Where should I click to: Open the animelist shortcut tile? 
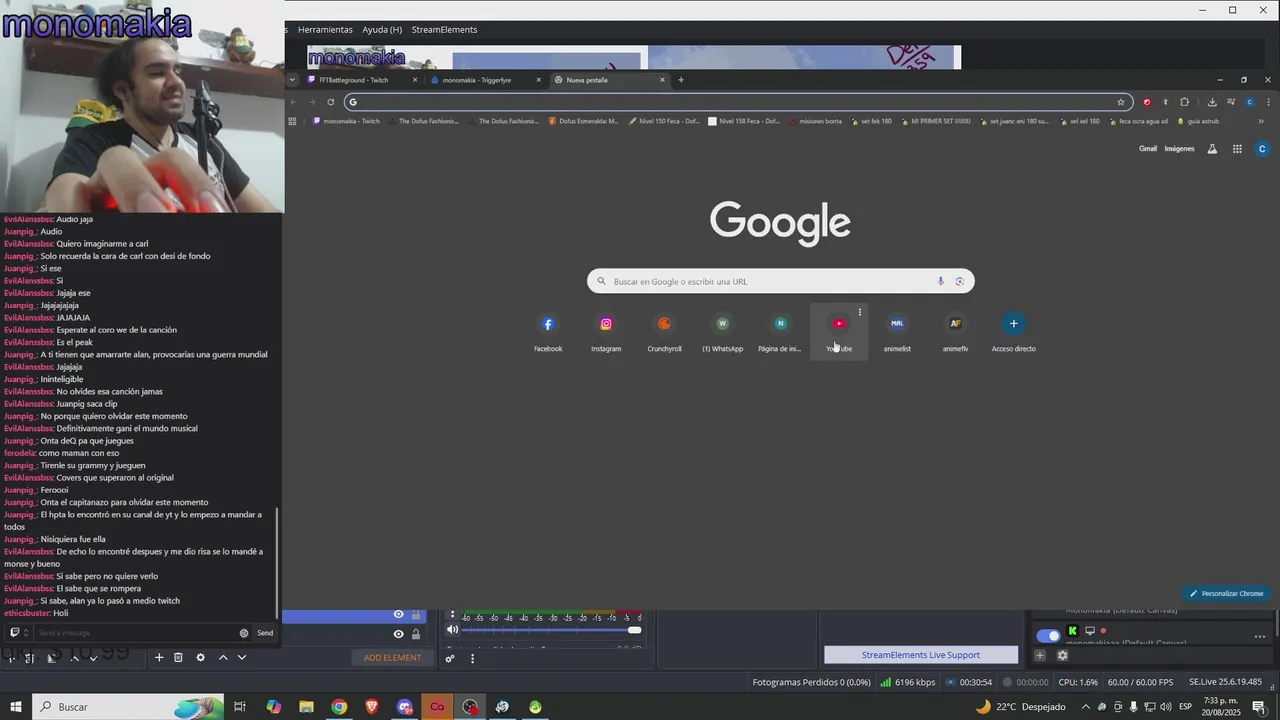pos(897,332)
